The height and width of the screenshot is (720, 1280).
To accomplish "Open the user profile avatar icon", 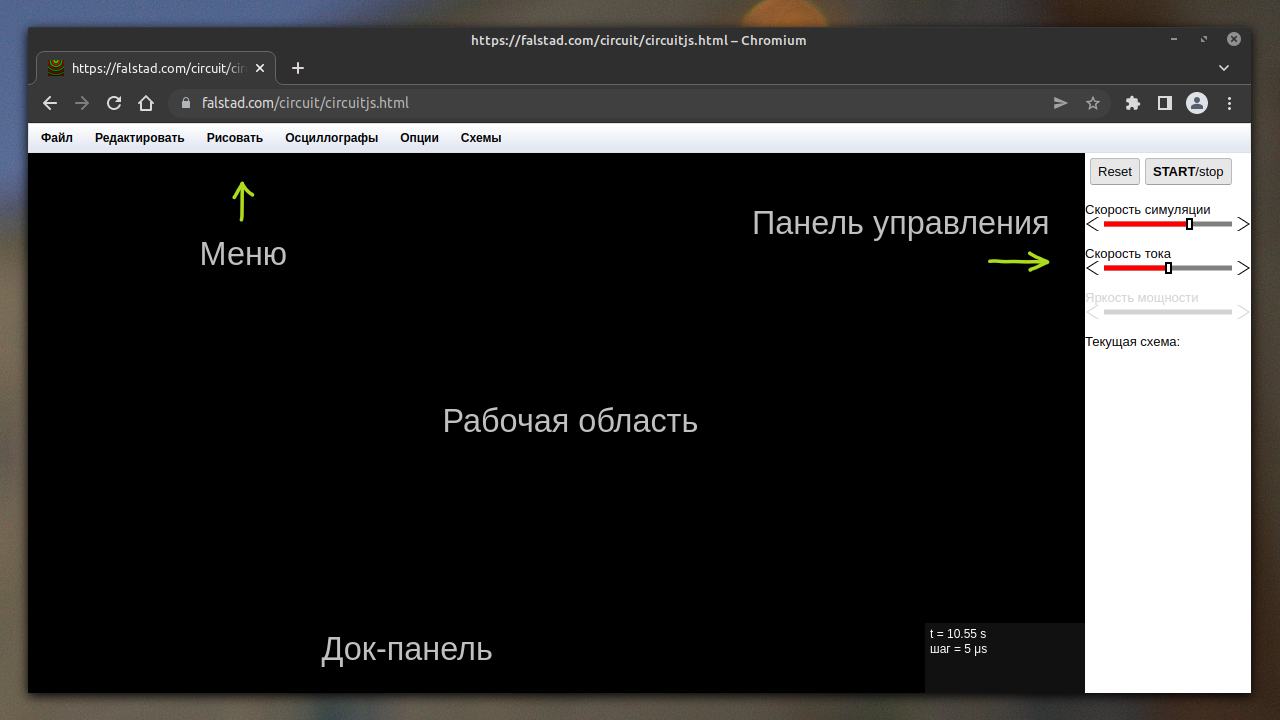I will tap(1197, 103).
